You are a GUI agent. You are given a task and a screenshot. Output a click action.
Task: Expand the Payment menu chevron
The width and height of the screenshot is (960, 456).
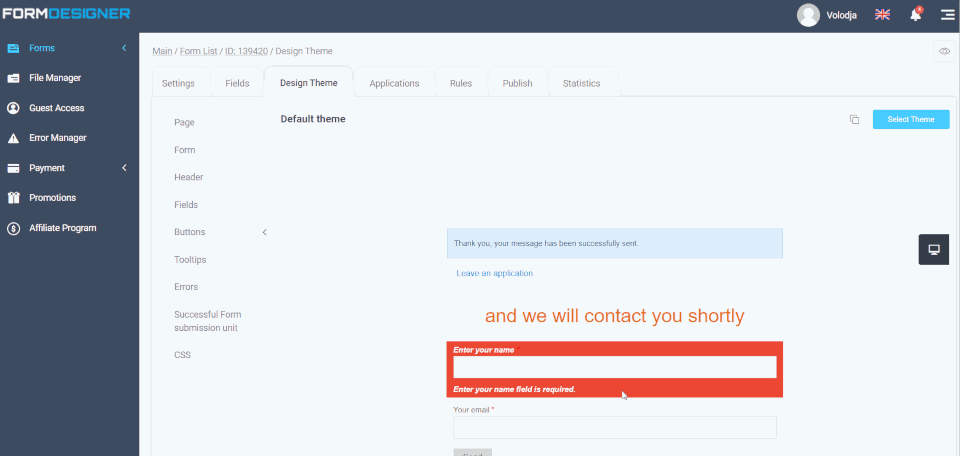click(x=124, y=168)
